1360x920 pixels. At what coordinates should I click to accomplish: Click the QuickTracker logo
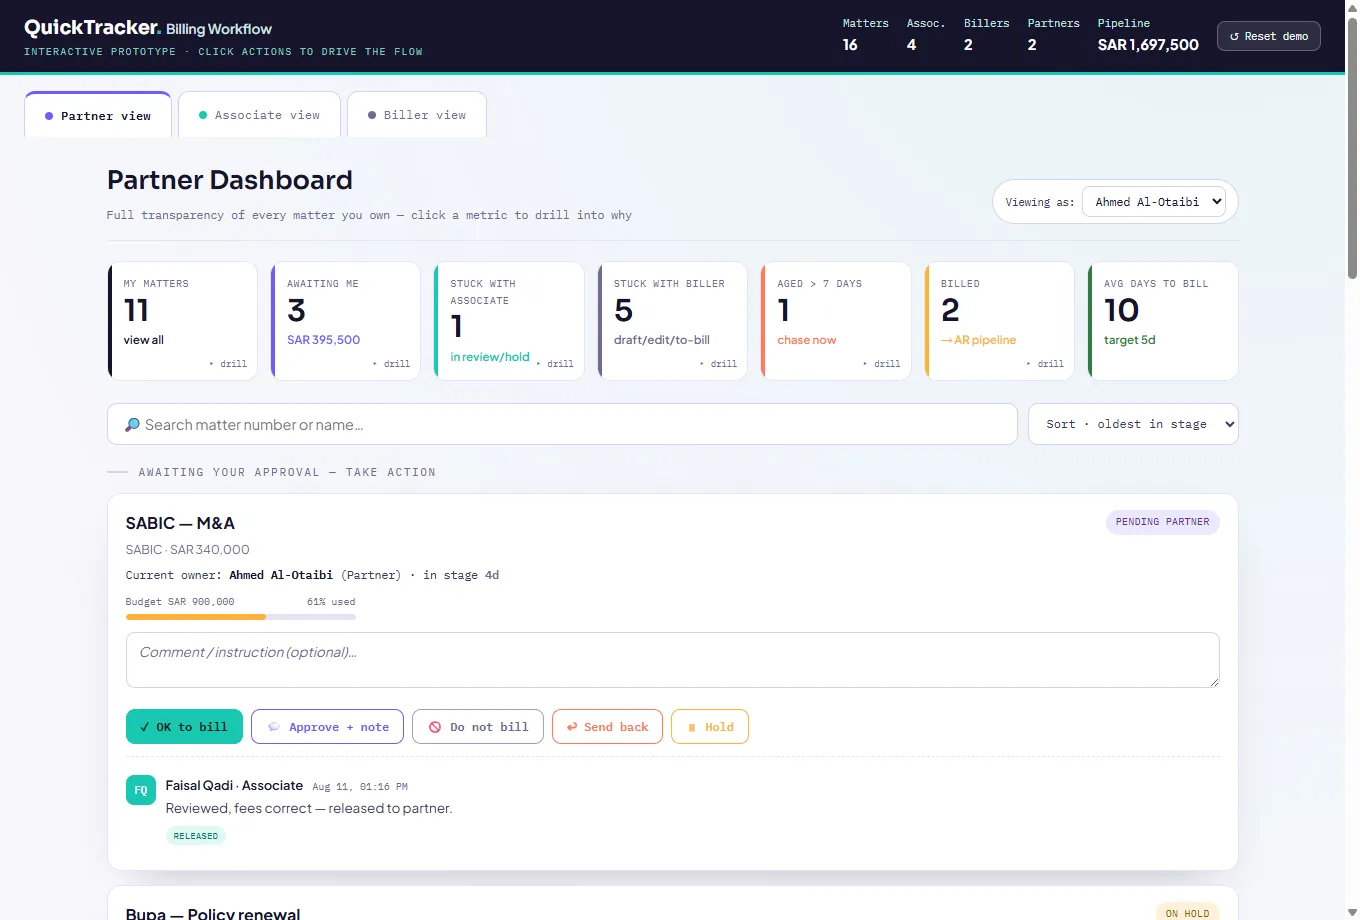coord(92,28)
